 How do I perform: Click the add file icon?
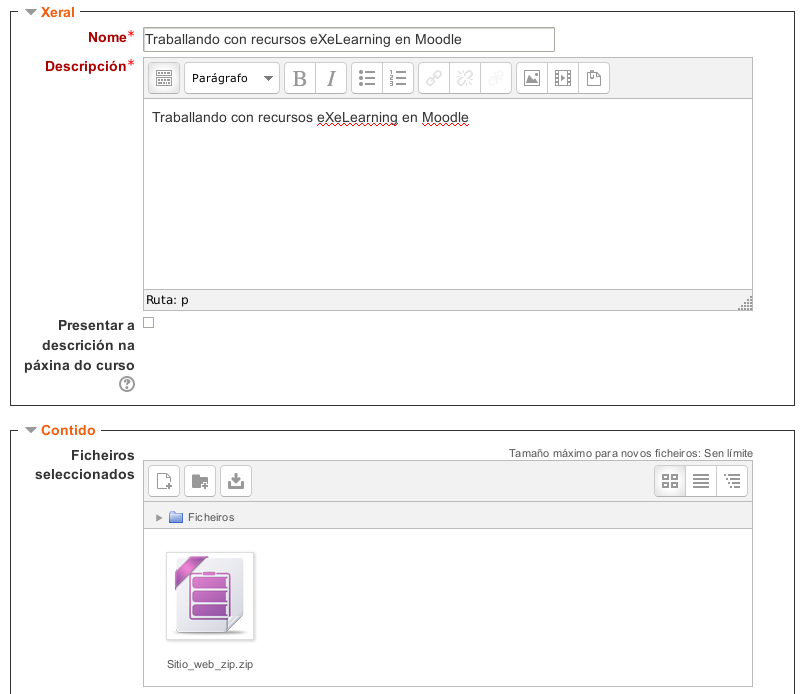tap(164, 481)
